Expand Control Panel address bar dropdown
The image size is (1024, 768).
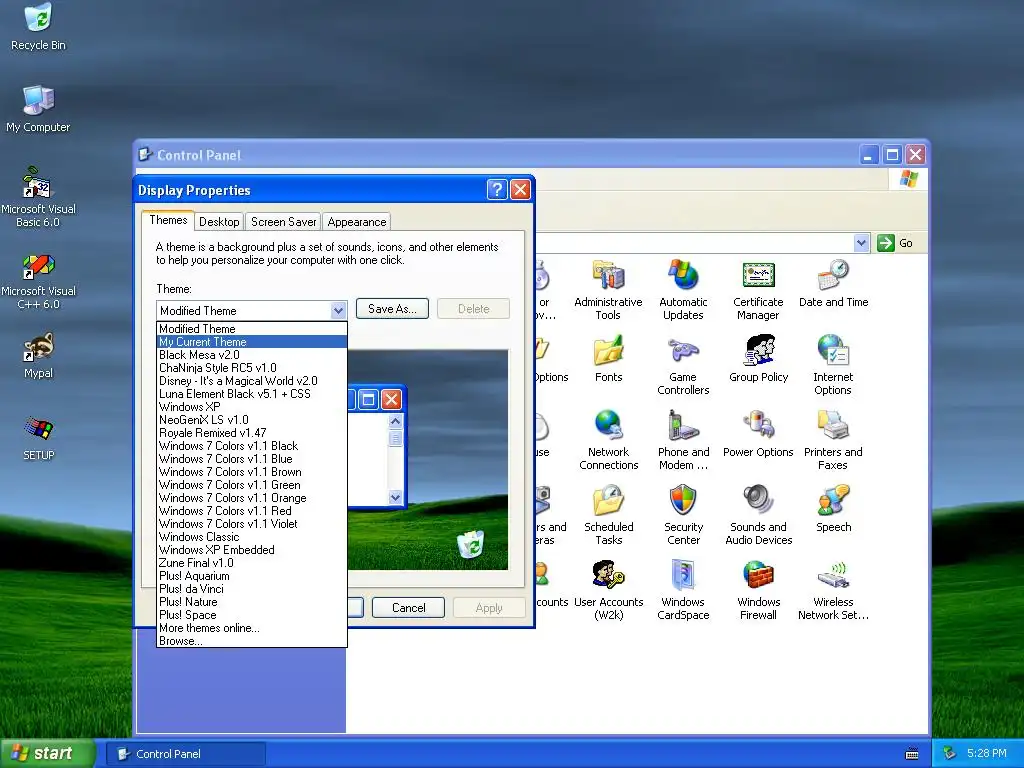[861, 243]
